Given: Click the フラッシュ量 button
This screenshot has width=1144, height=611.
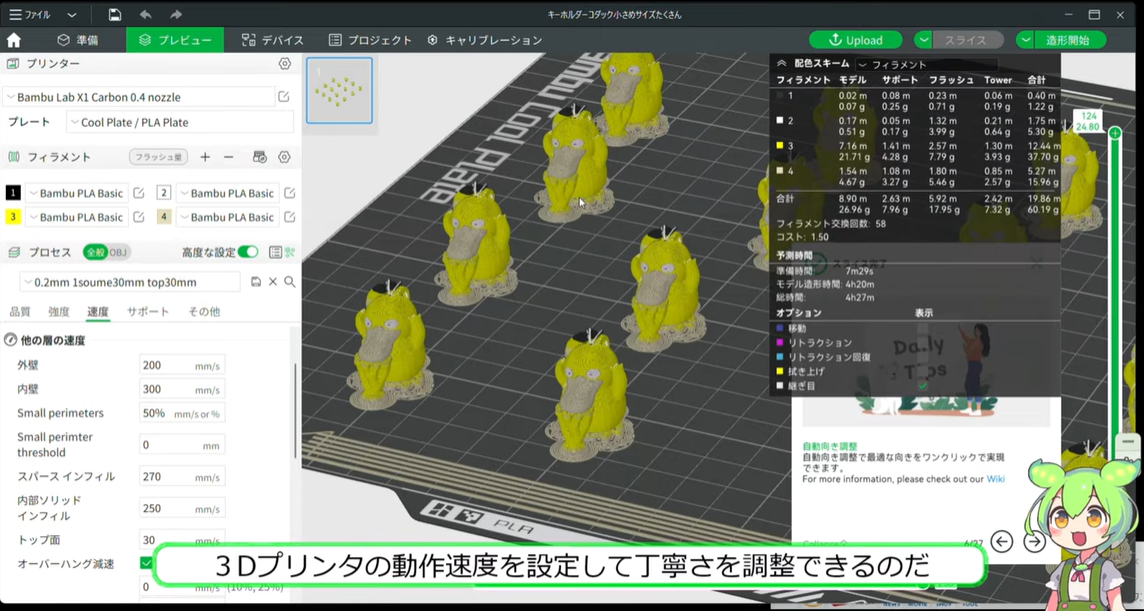Looking at the screenshot, I should [158, 157].
